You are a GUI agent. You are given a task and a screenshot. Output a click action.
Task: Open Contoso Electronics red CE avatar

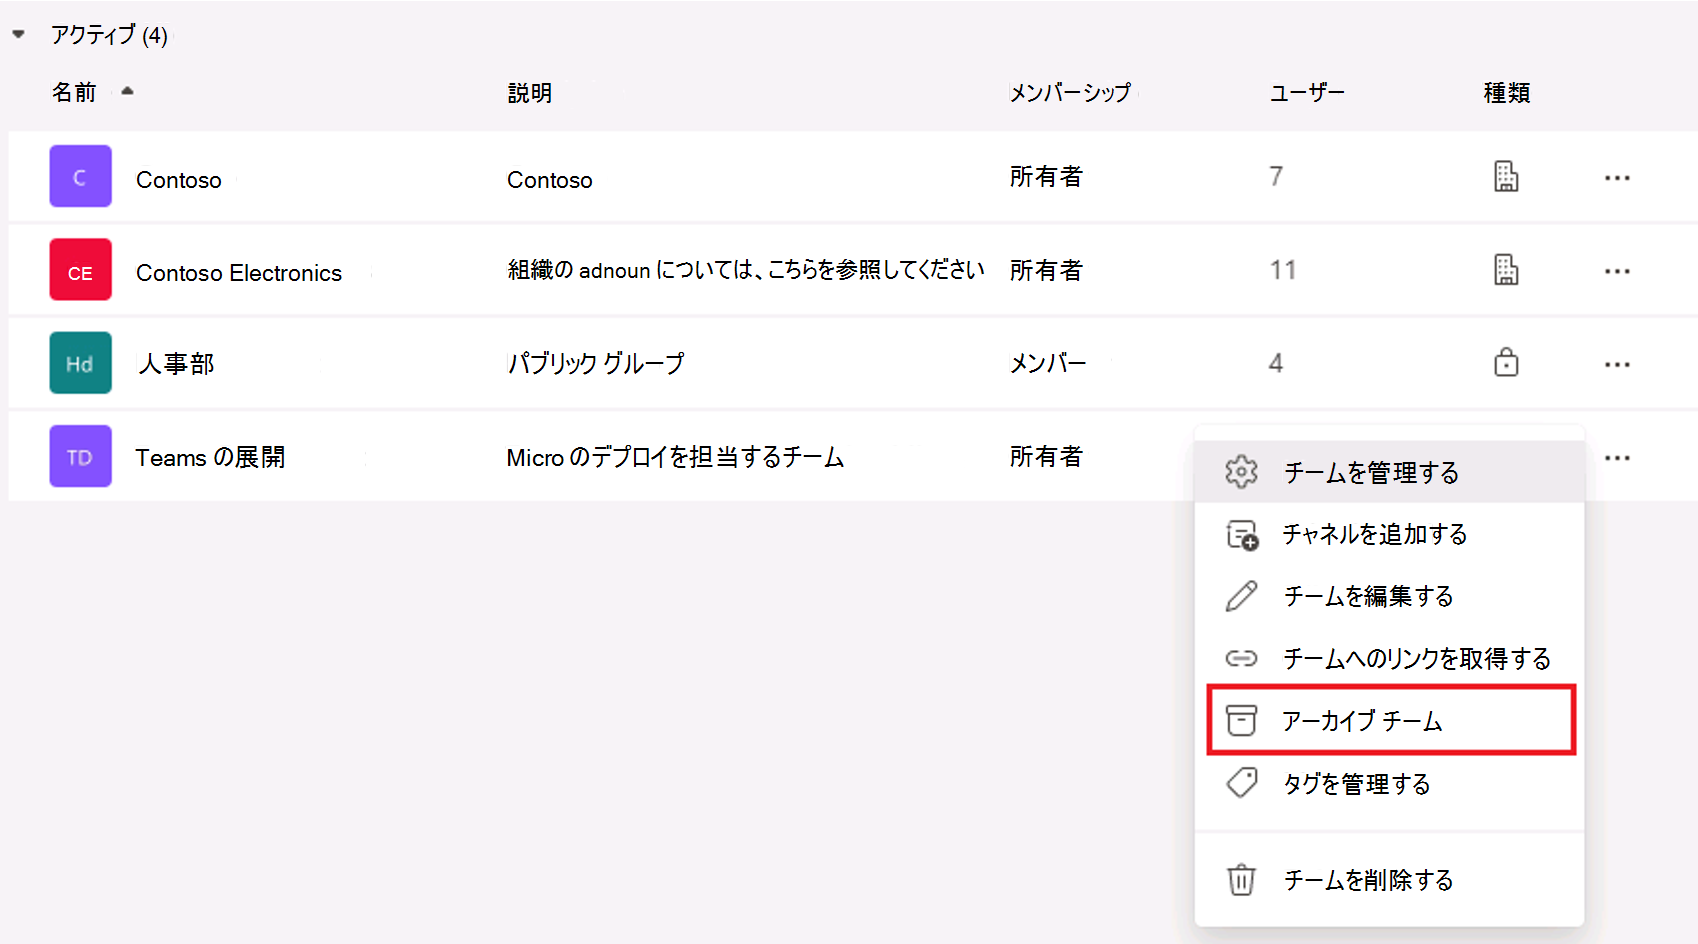[x=80, y=270]
